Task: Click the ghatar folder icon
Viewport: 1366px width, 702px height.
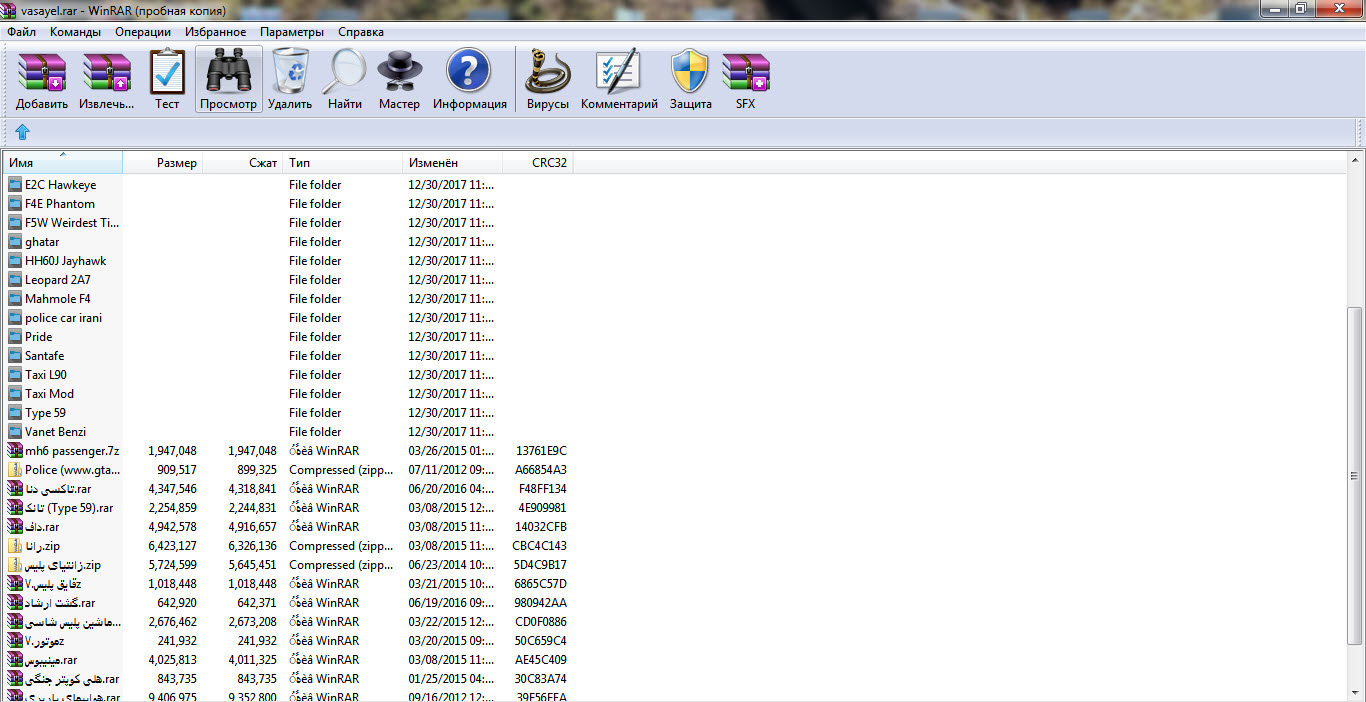Action: pyautogui.click(x=15, y=242)
